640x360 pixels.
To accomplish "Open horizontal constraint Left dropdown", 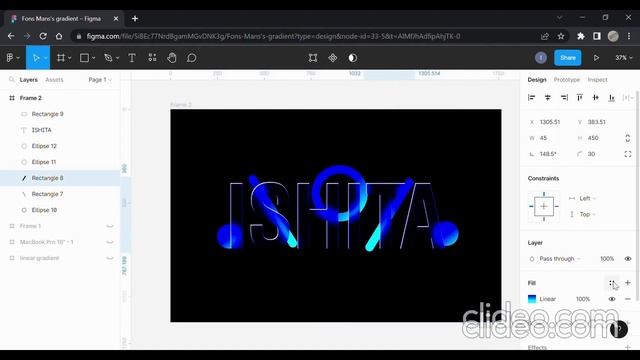I will point(587,198).
